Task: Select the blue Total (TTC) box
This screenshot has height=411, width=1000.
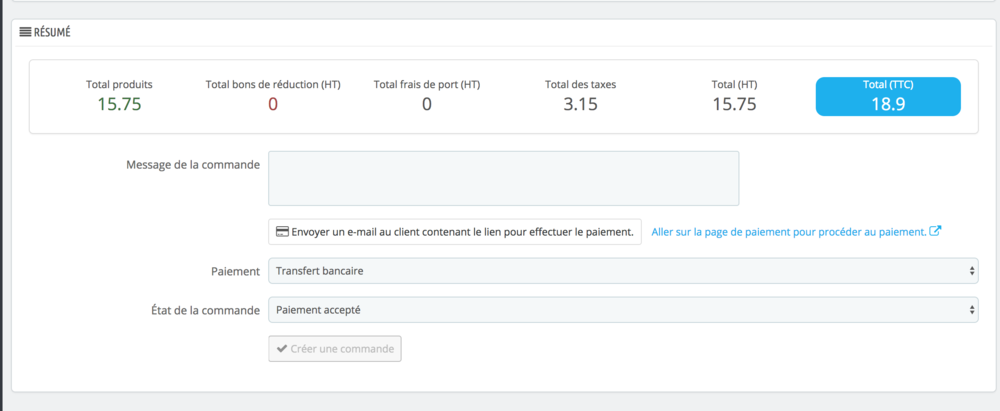Action: (888, 96)
